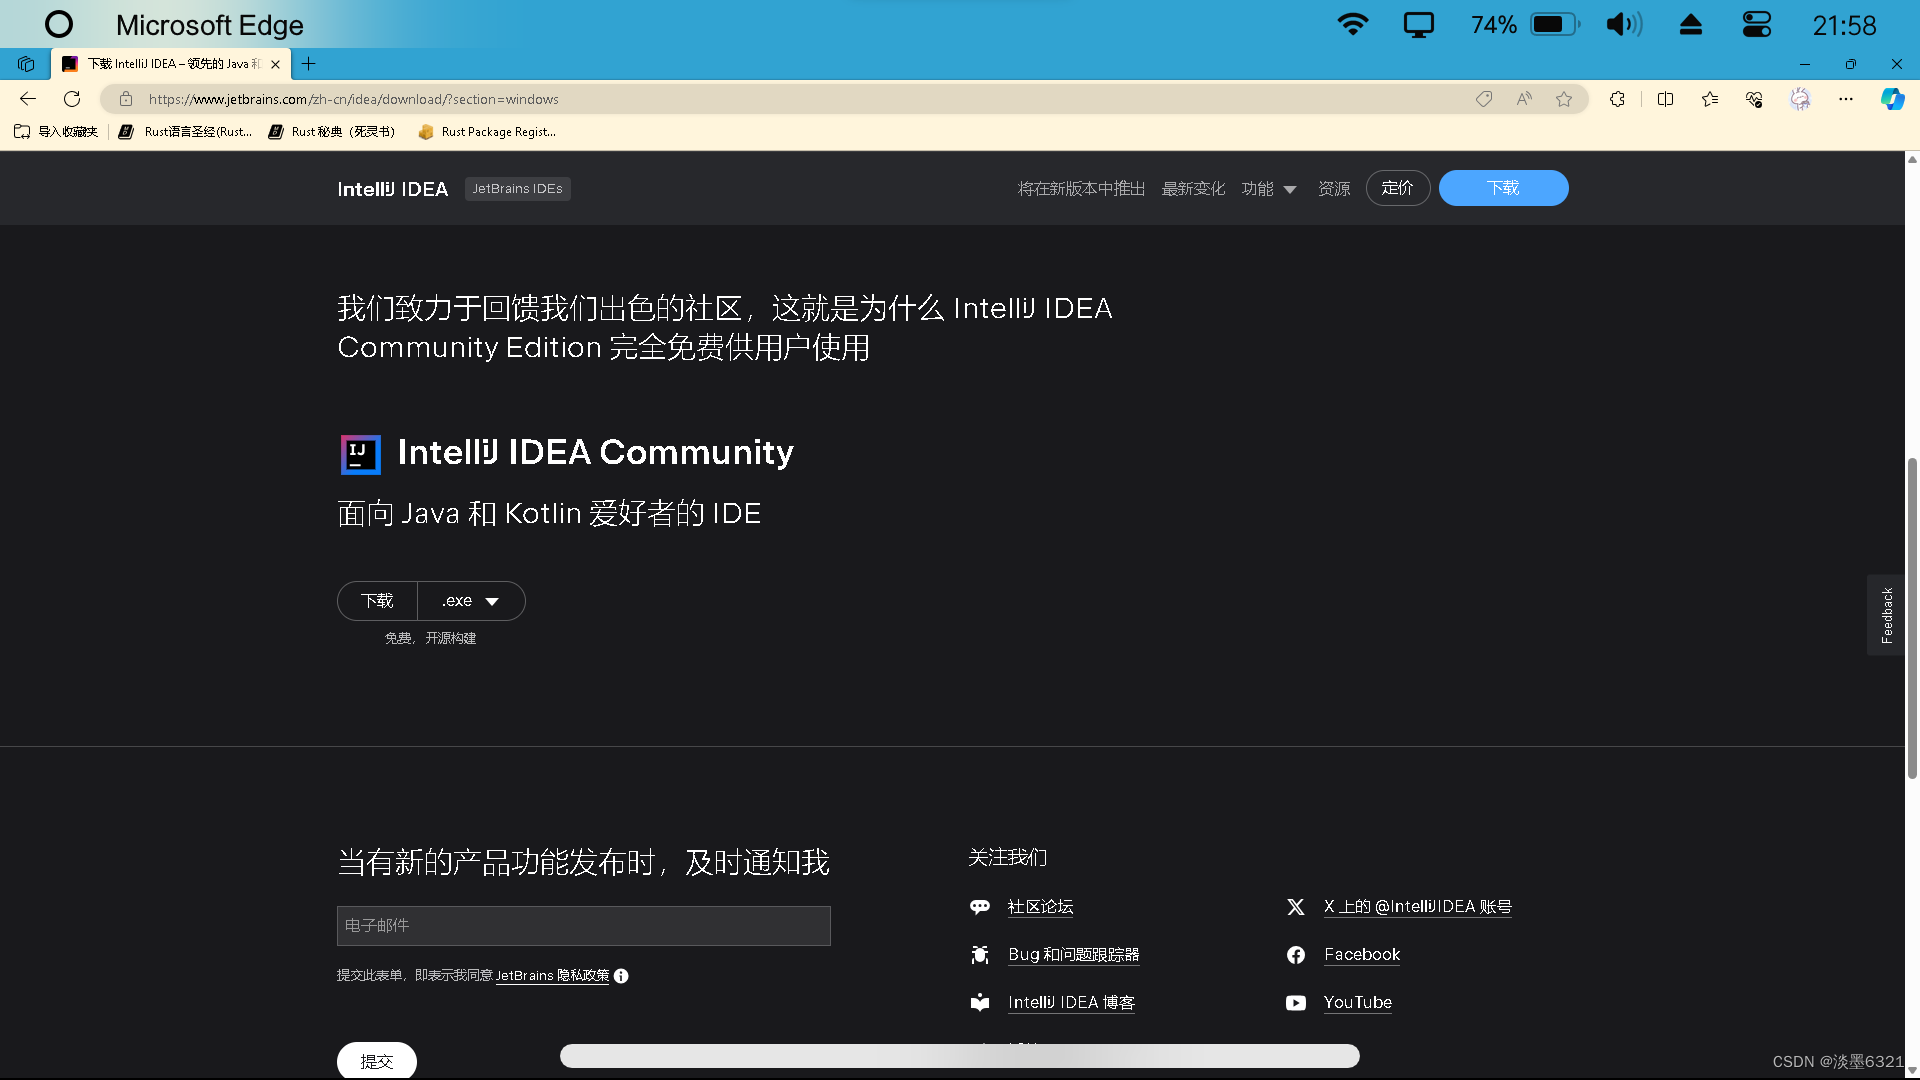
Task: Open the 社区论坛 link
Action: pos(1040,907)
